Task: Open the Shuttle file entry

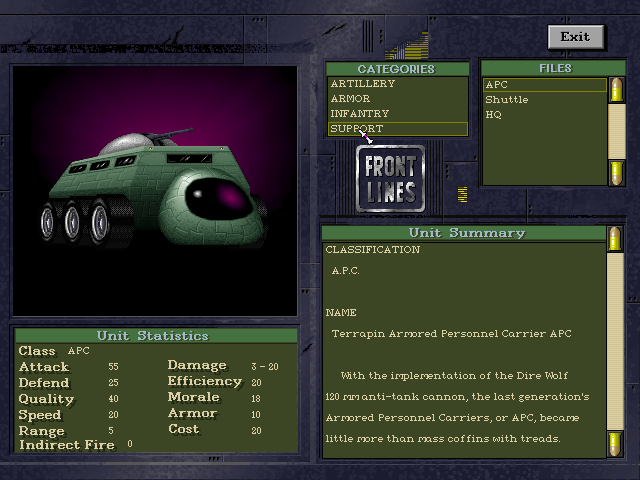Action: pyautogui.click(x=545, y=100)
